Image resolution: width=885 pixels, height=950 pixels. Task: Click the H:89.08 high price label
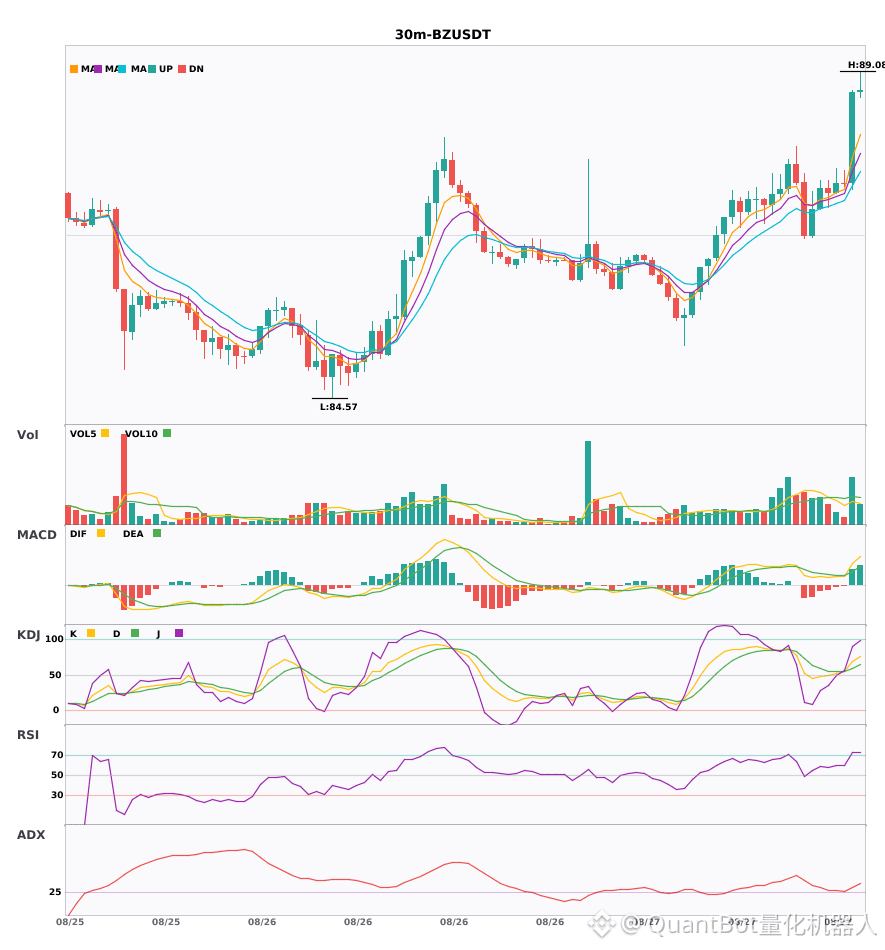pyautogui.click(x=866, y=65)
